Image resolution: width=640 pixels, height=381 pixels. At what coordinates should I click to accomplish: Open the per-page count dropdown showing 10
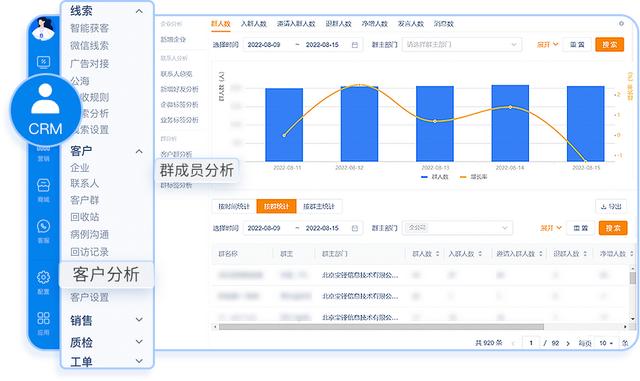coord(606,343)
